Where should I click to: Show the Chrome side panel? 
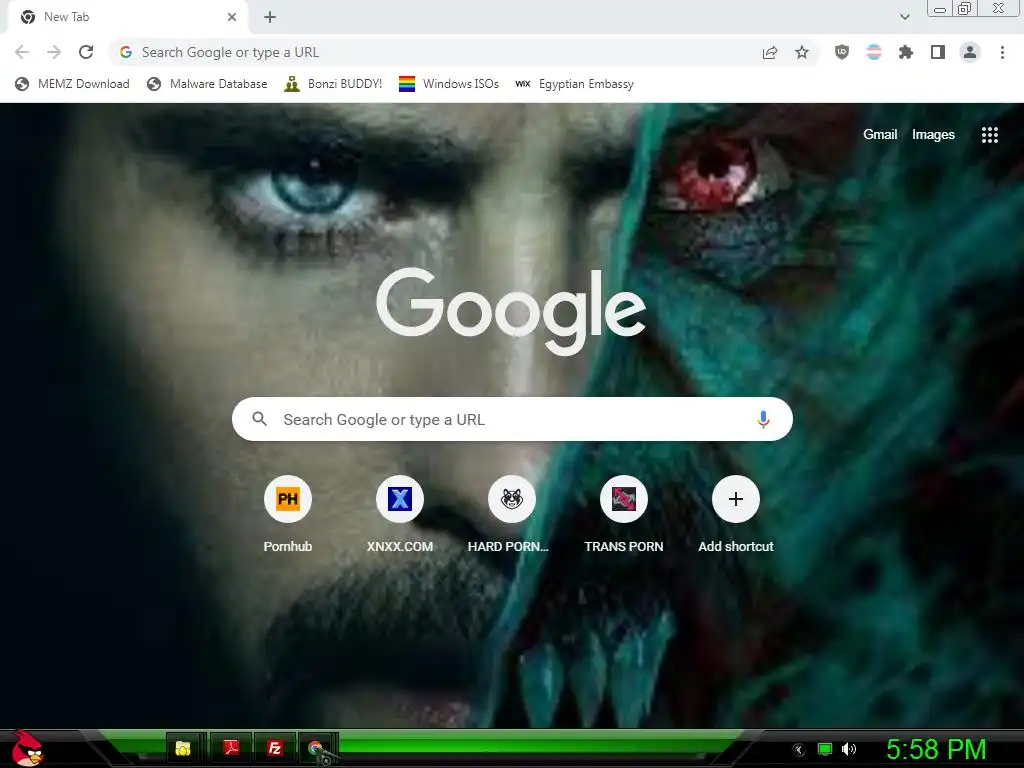click(938, 52)
